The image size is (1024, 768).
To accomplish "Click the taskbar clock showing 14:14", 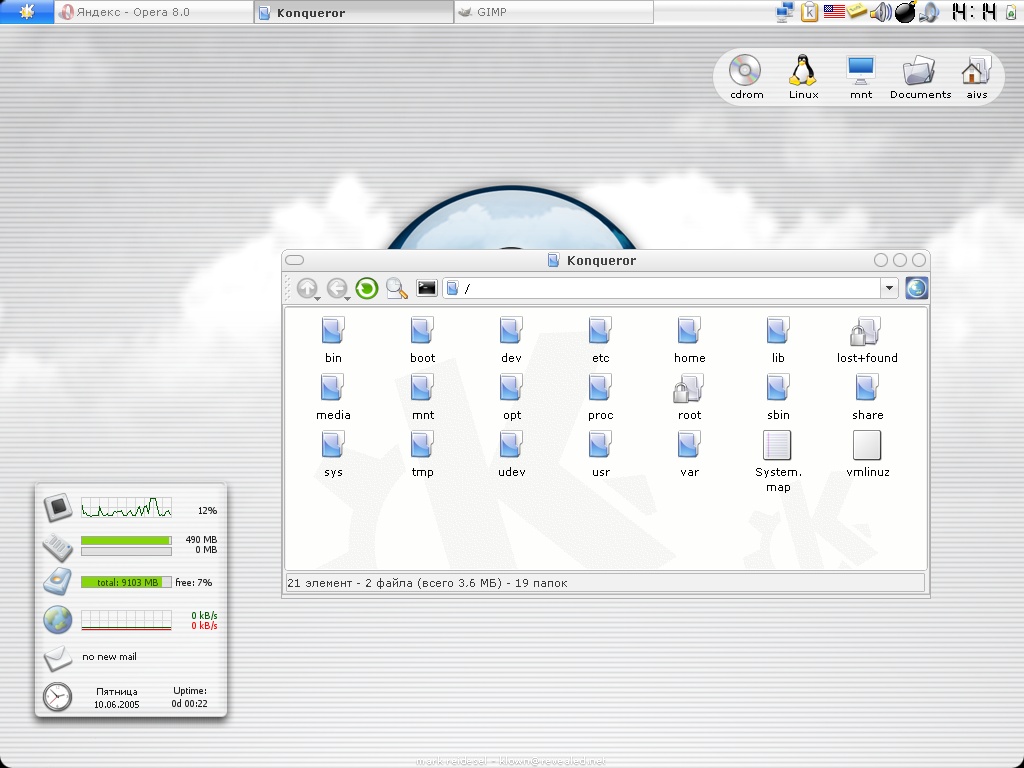I will [x=974, y=12].
